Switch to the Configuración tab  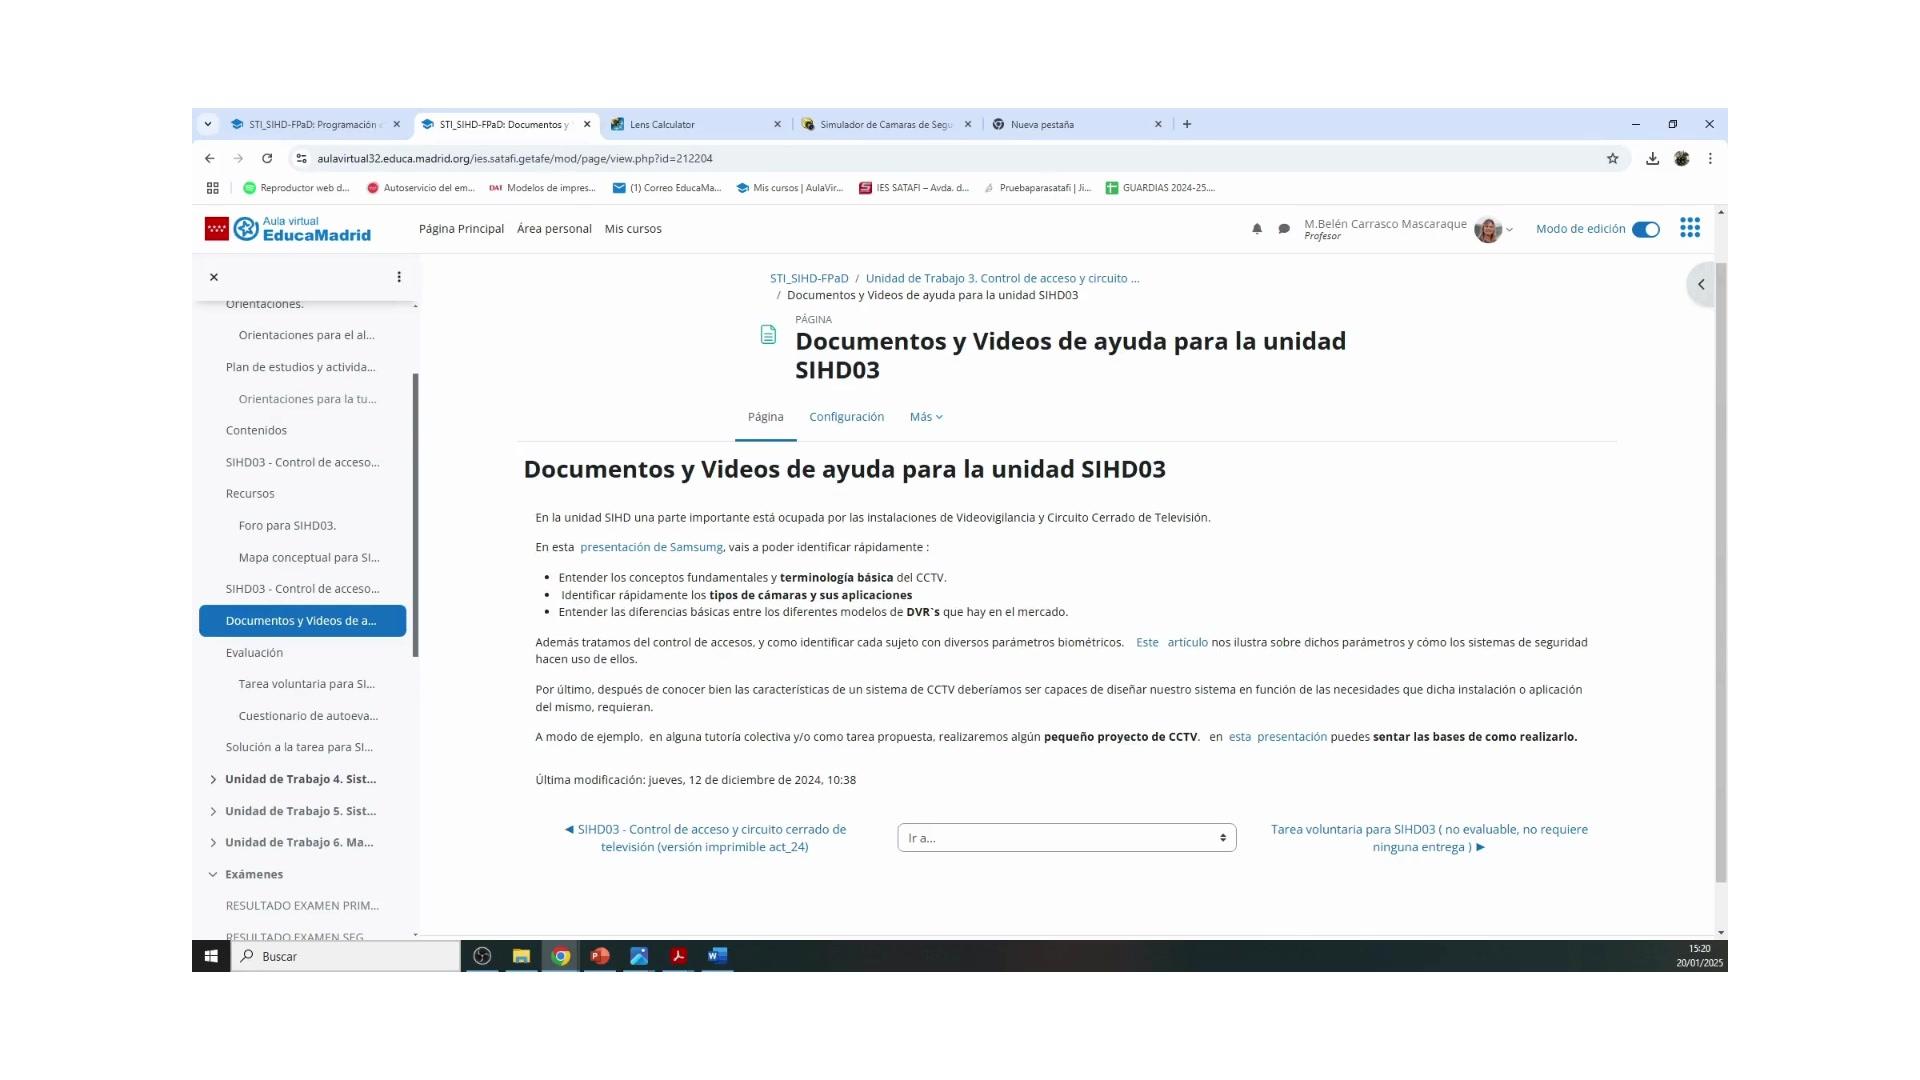(x=846, y=417)
